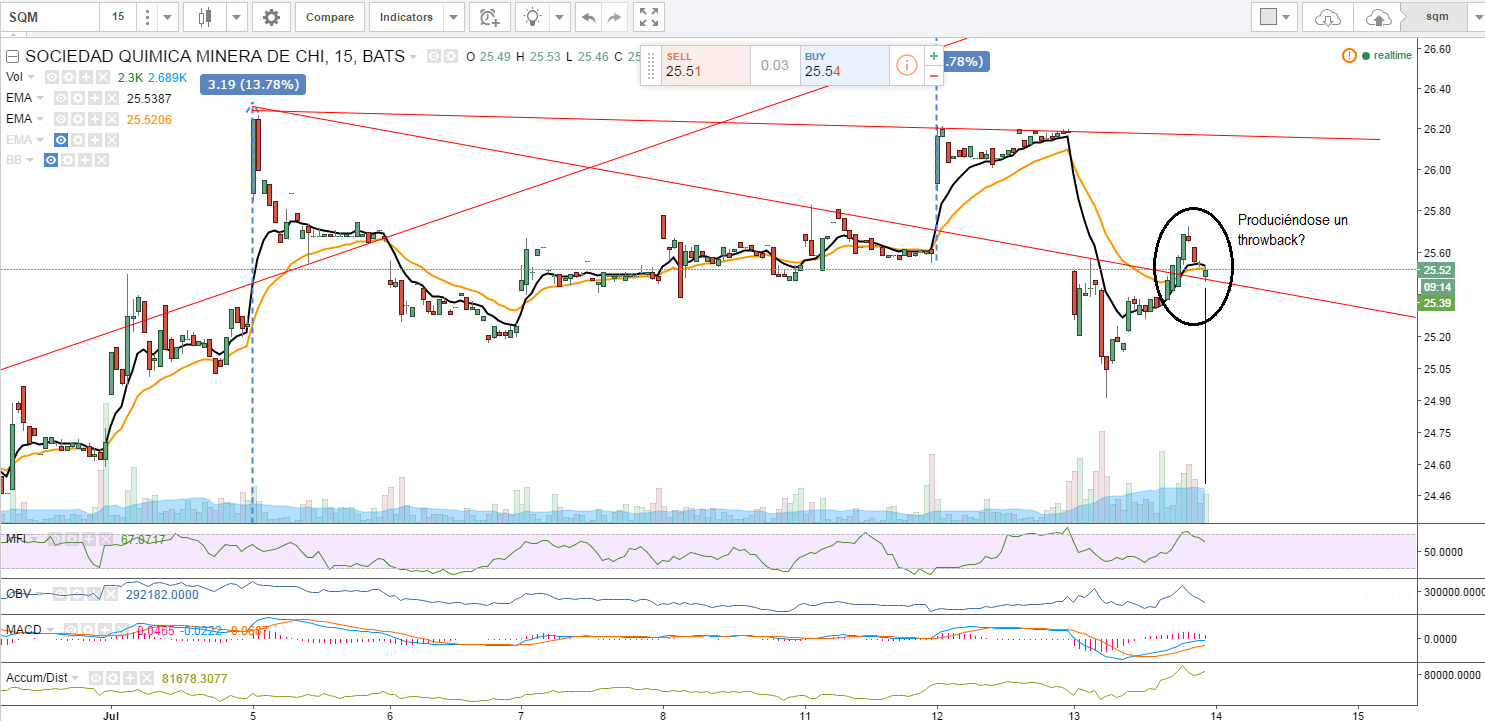Open order info circle icon in trading panel
The width and height of the screenshot is (1485, 721).
[x=906, y=66]
